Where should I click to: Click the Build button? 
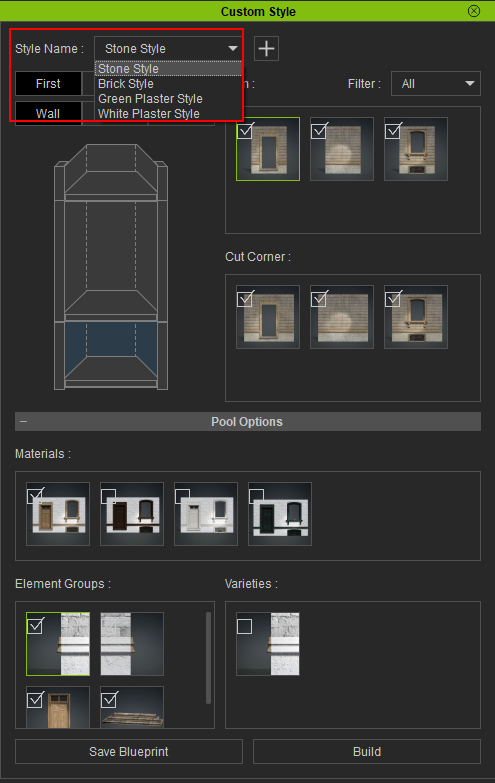coord(367,752)
